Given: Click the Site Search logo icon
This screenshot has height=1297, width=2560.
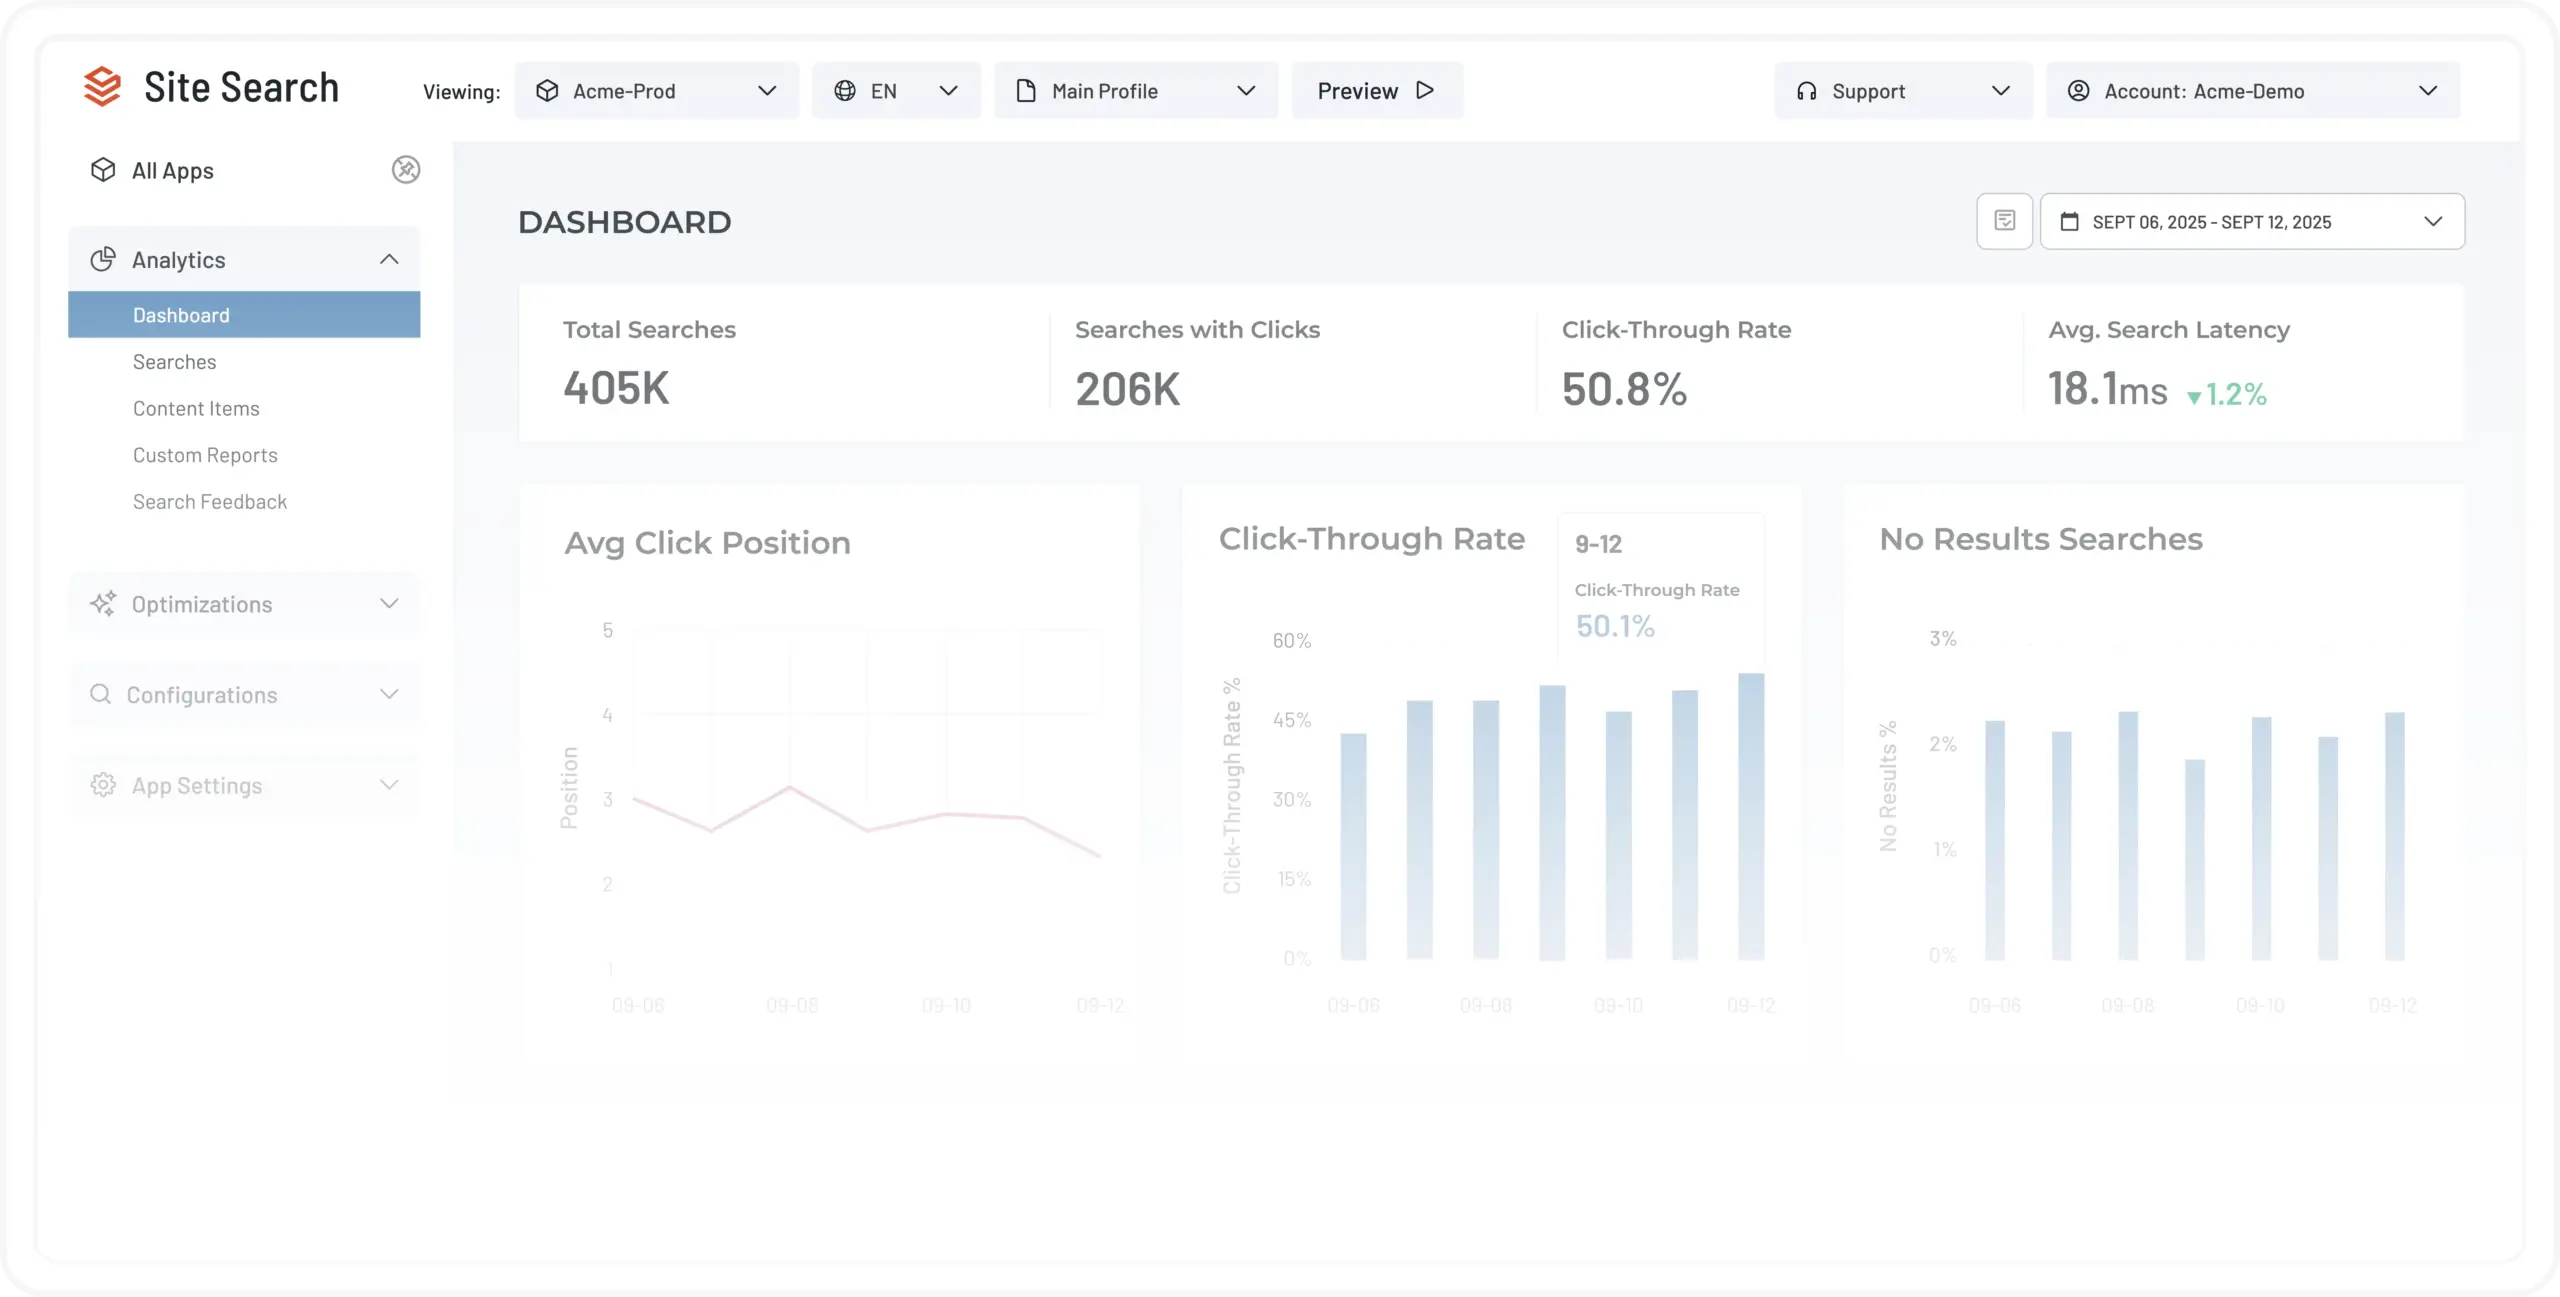Looking at the screenshot, I should [102, 87].
